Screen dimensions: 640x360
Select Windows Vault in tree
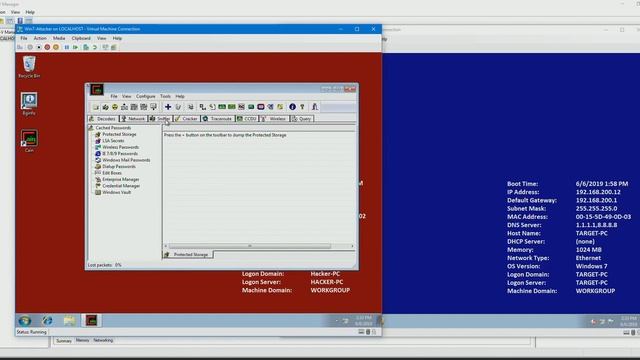pyautogui.click(x=117, y=192)
